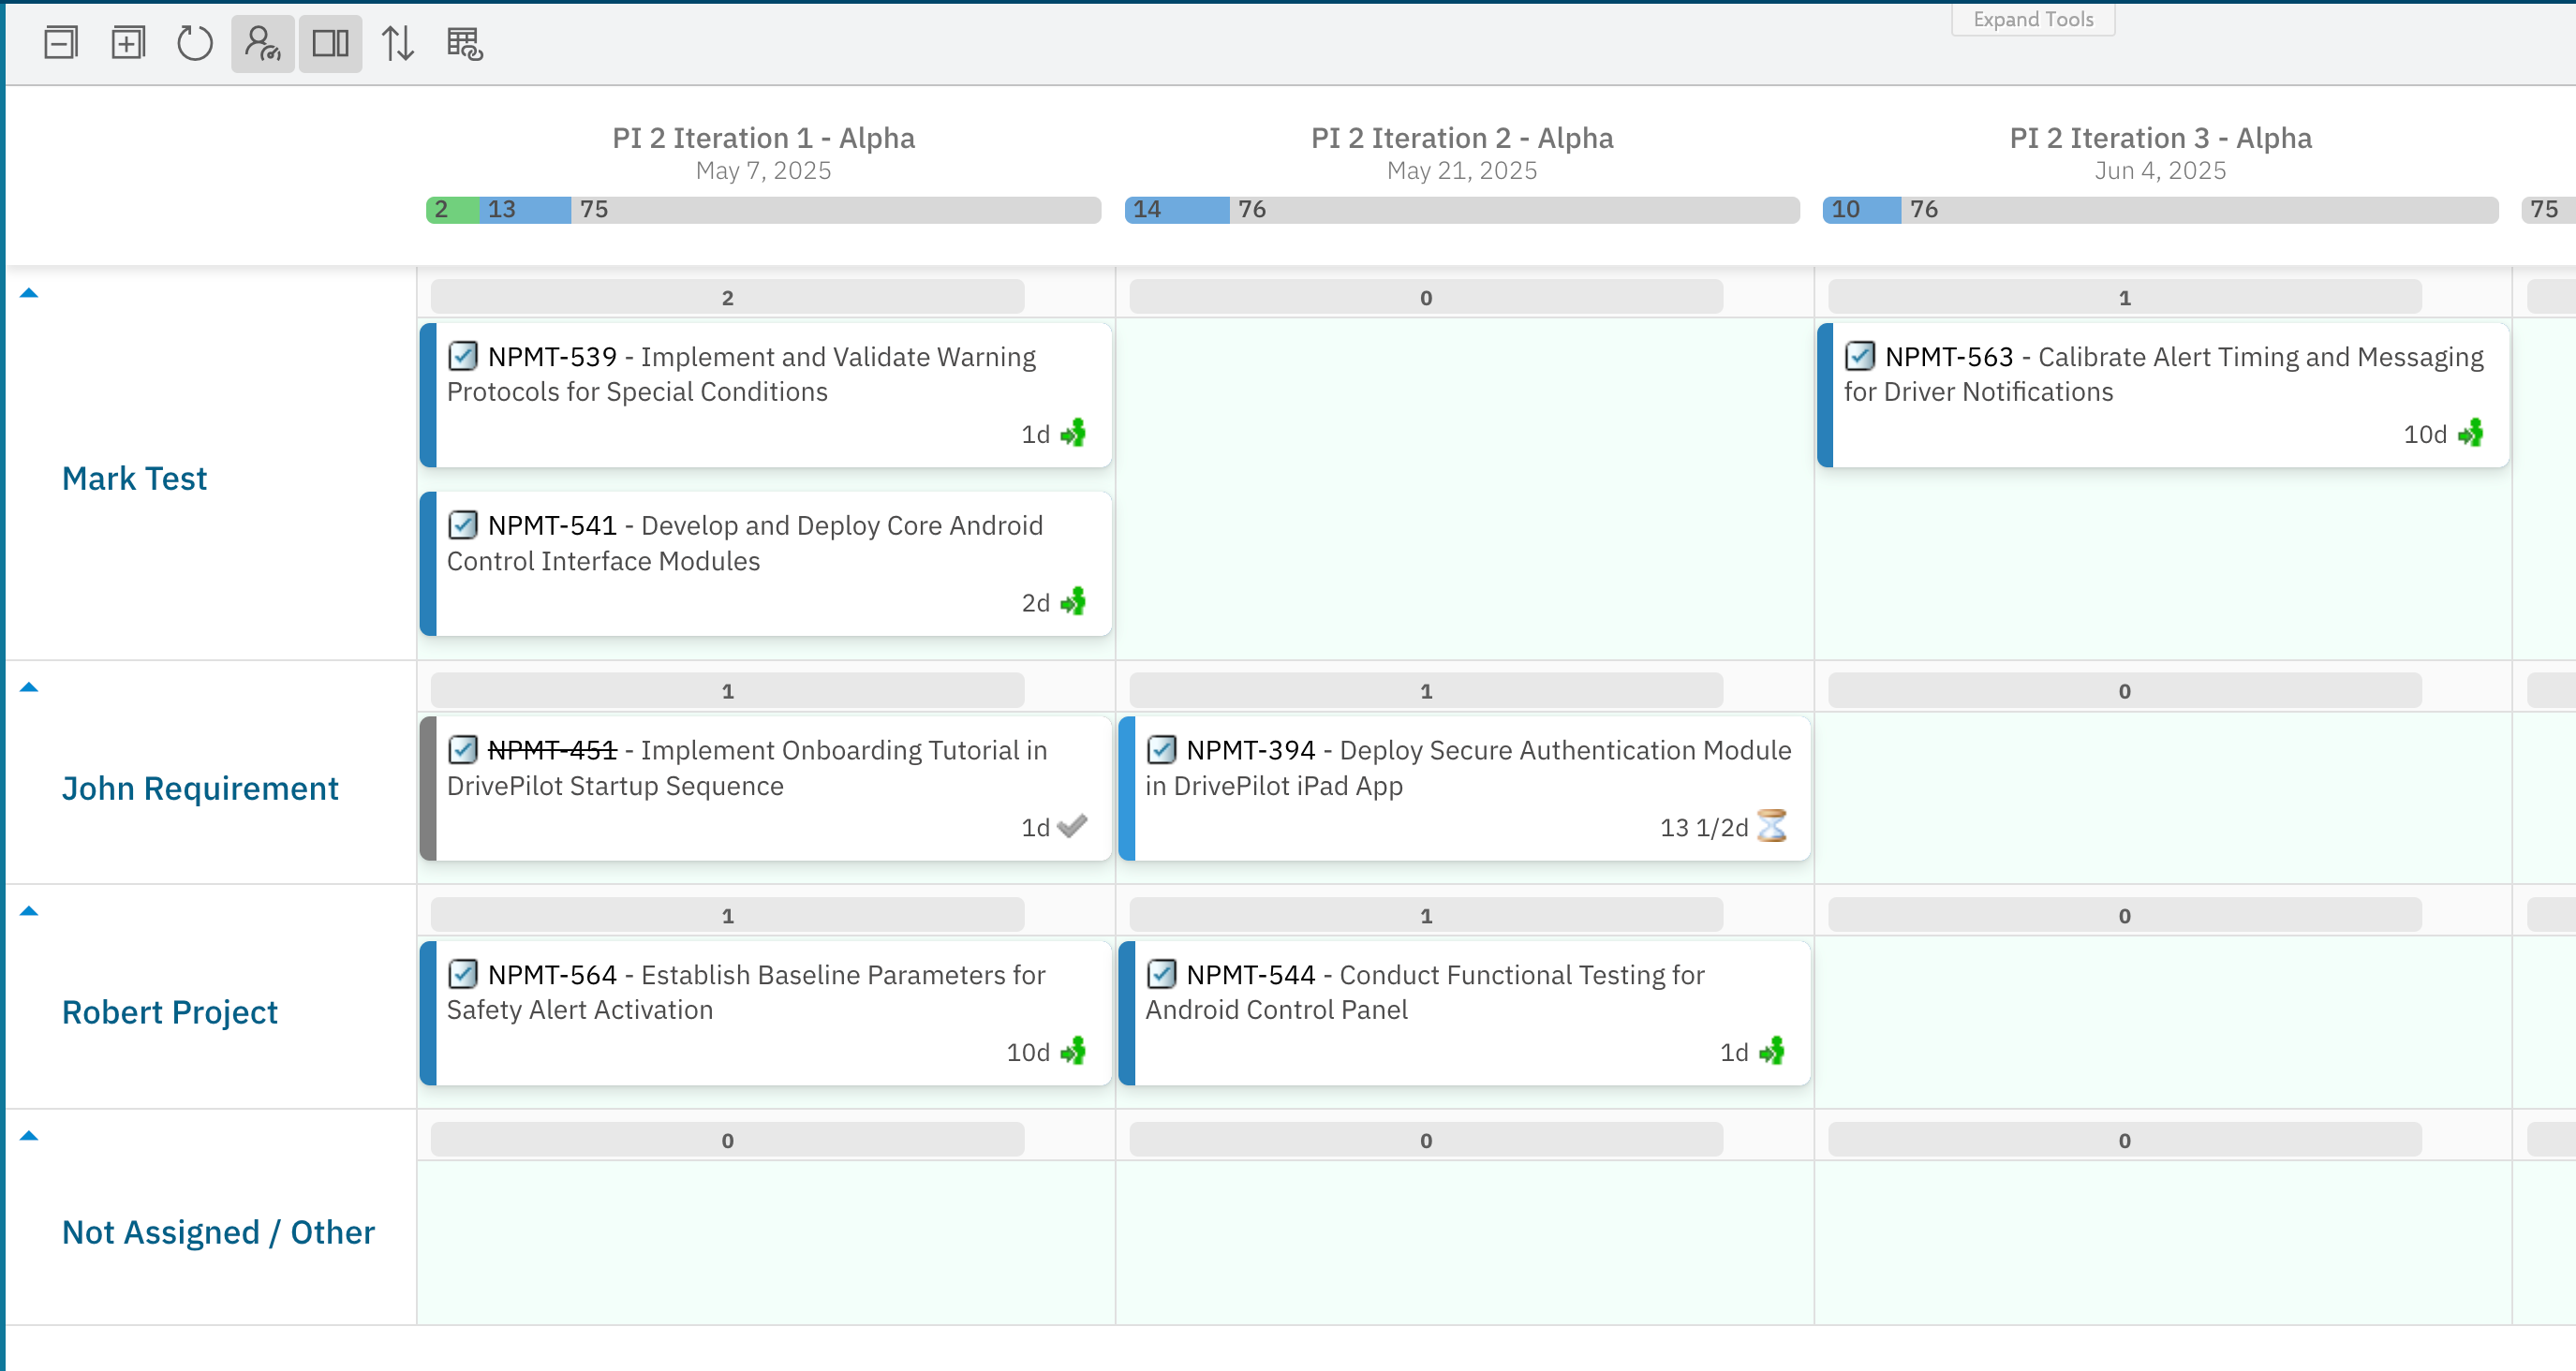Click the checkbox icon on NPMT-539 card
The height and width of the screenshot is (1371, 2576).
pos(462,356)
